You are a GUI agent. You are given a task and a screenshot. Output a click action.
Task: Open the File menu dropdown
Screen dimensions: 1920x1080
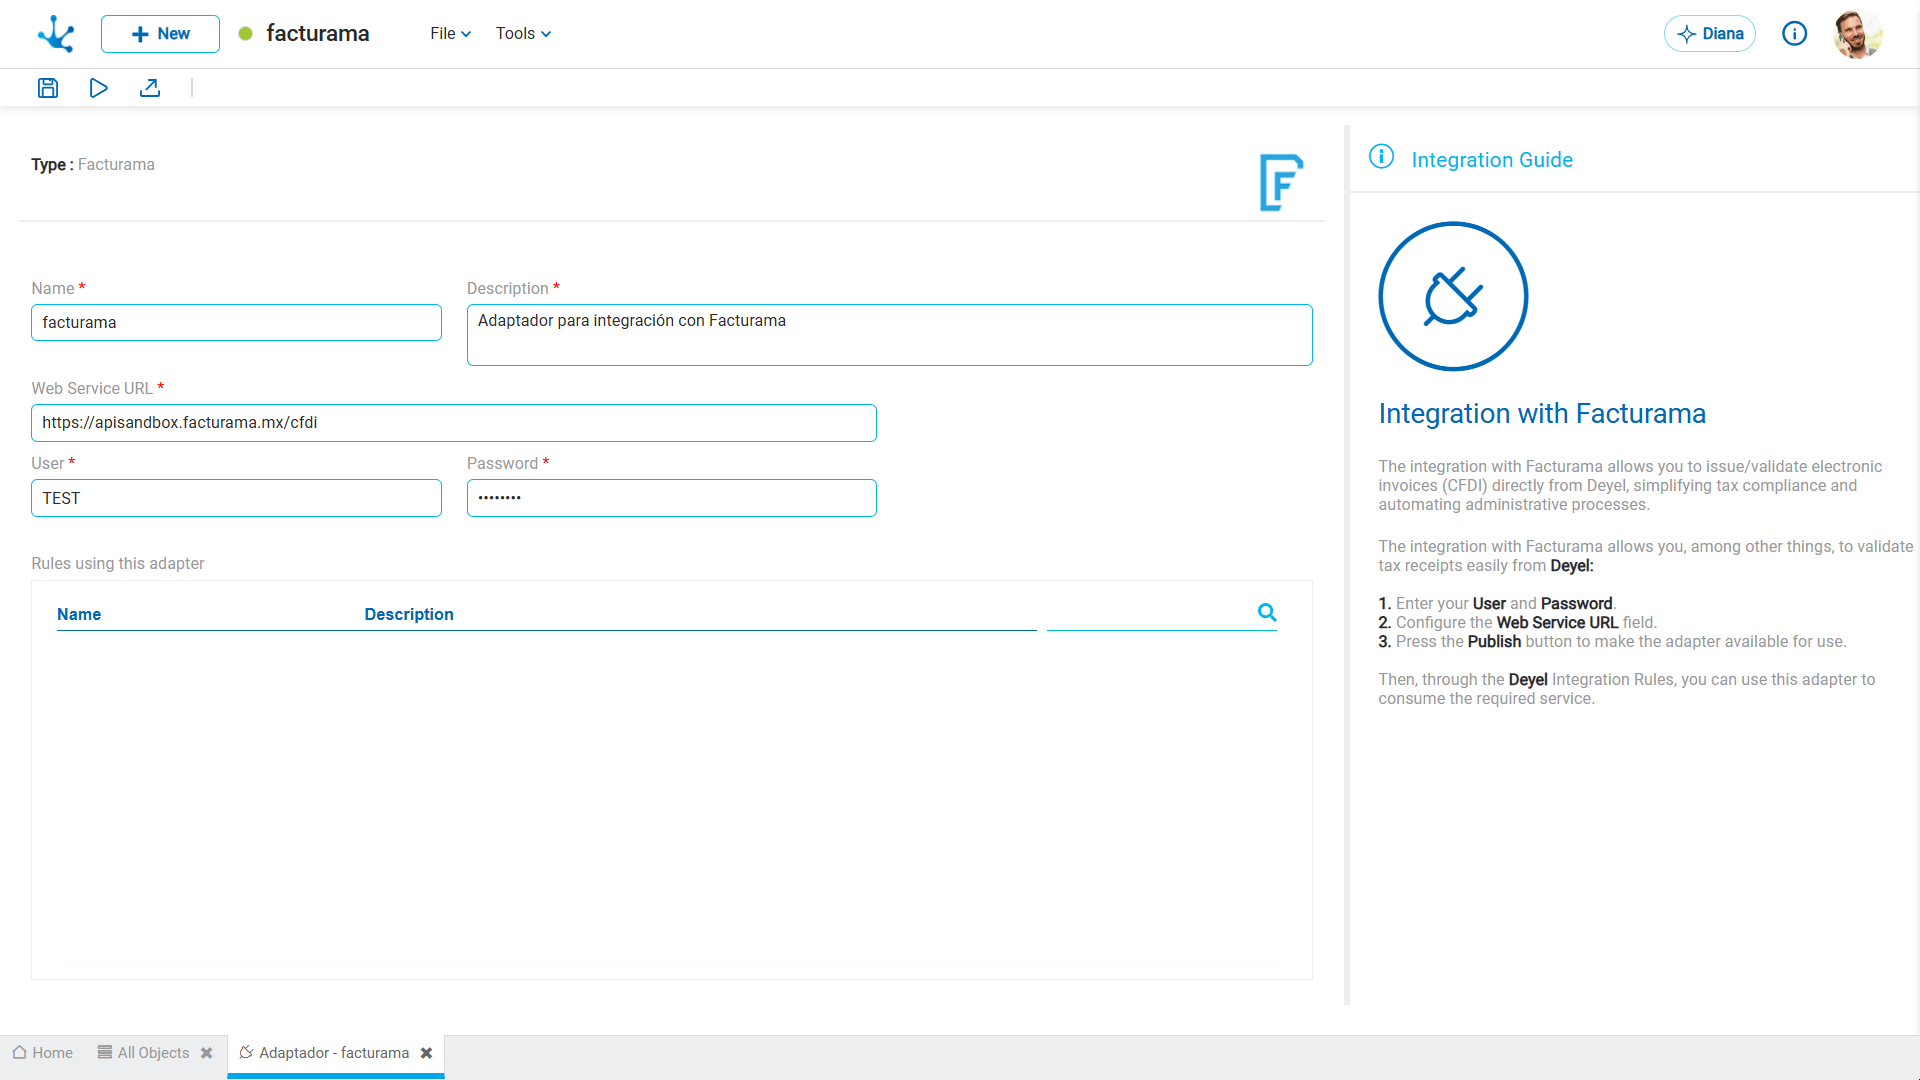450,34
